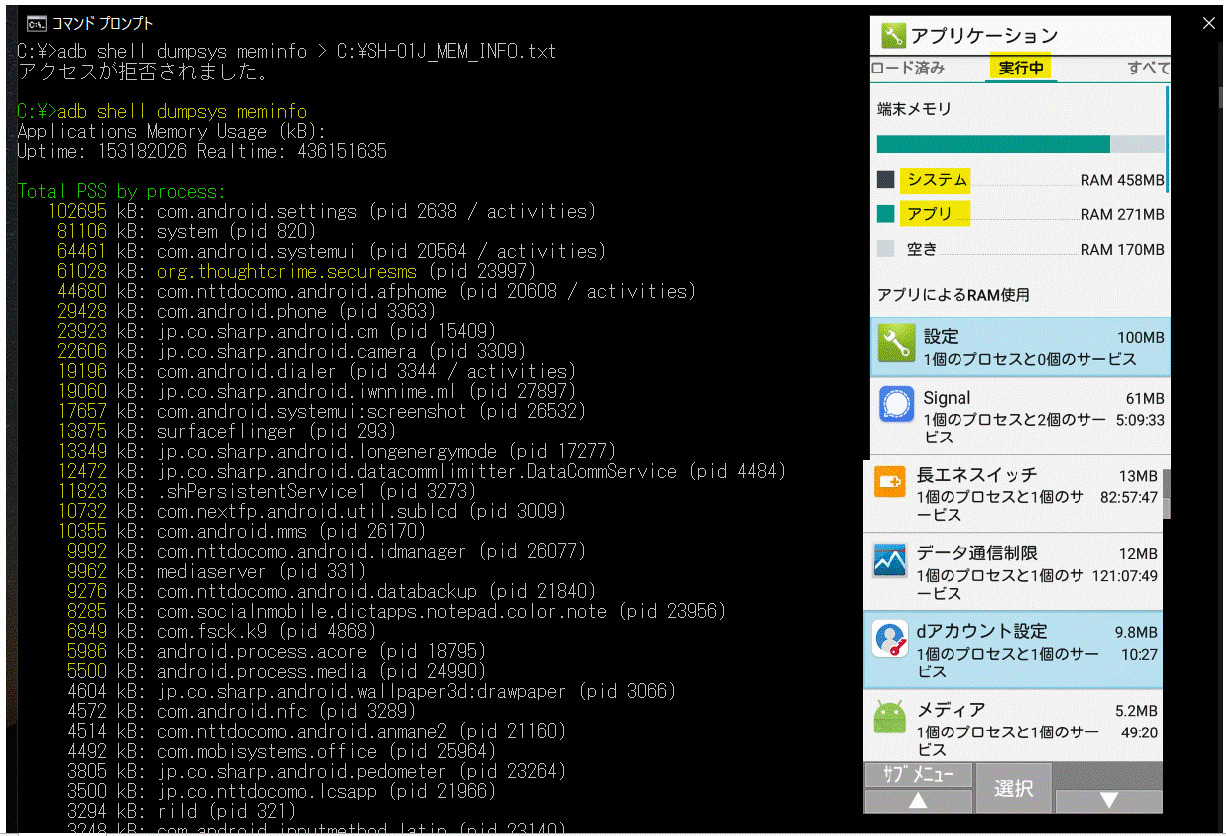
Task: Click the 設定 wrench app icon
Action: [897, 345]
